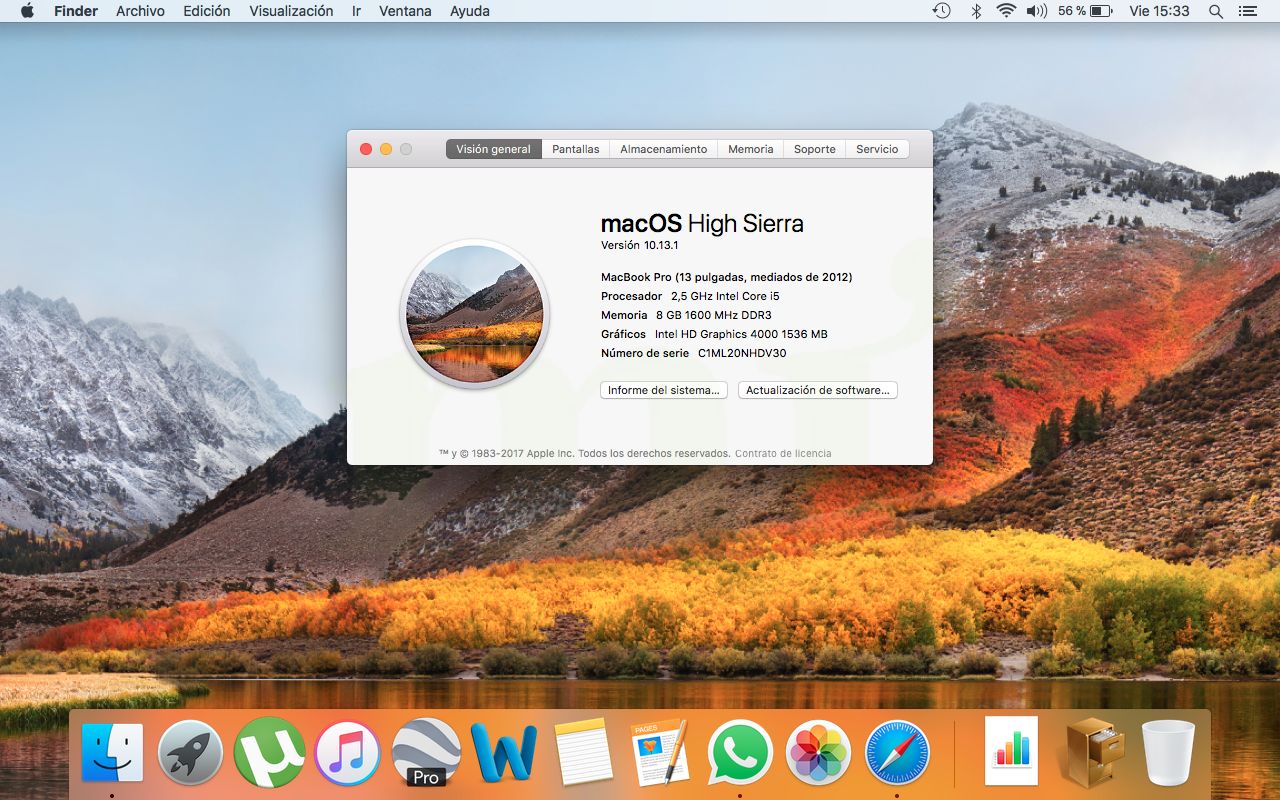Open the battery status showing 56 %
This screenshot has height=800, width=1280.
coord(1085,11)
